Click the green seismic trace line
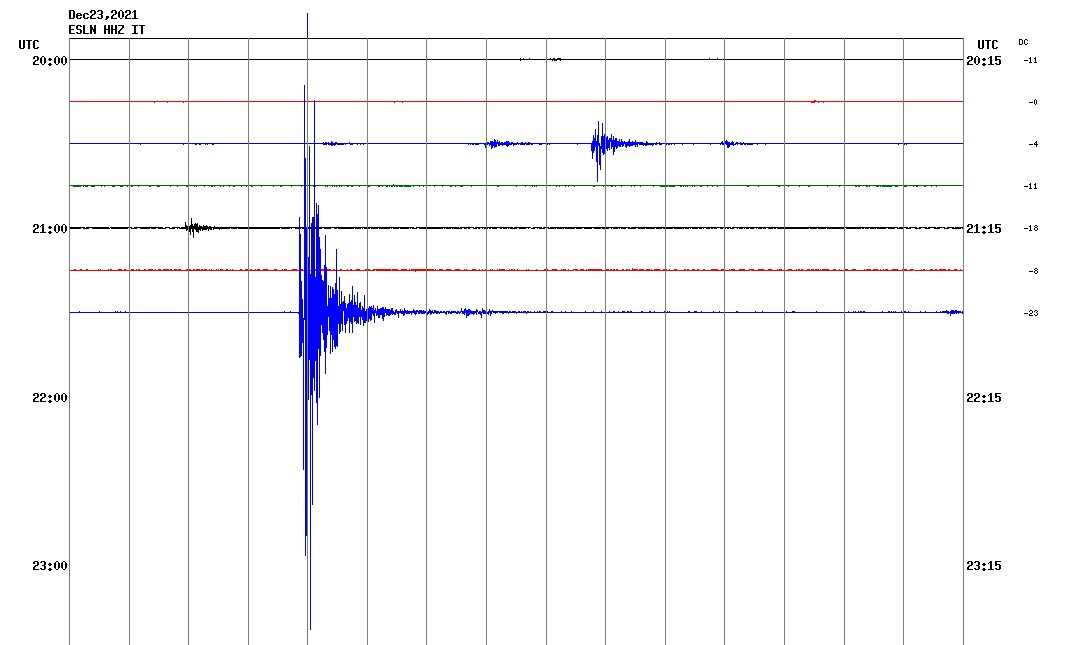Screen dimensions: 1067x645 point(500,186)
